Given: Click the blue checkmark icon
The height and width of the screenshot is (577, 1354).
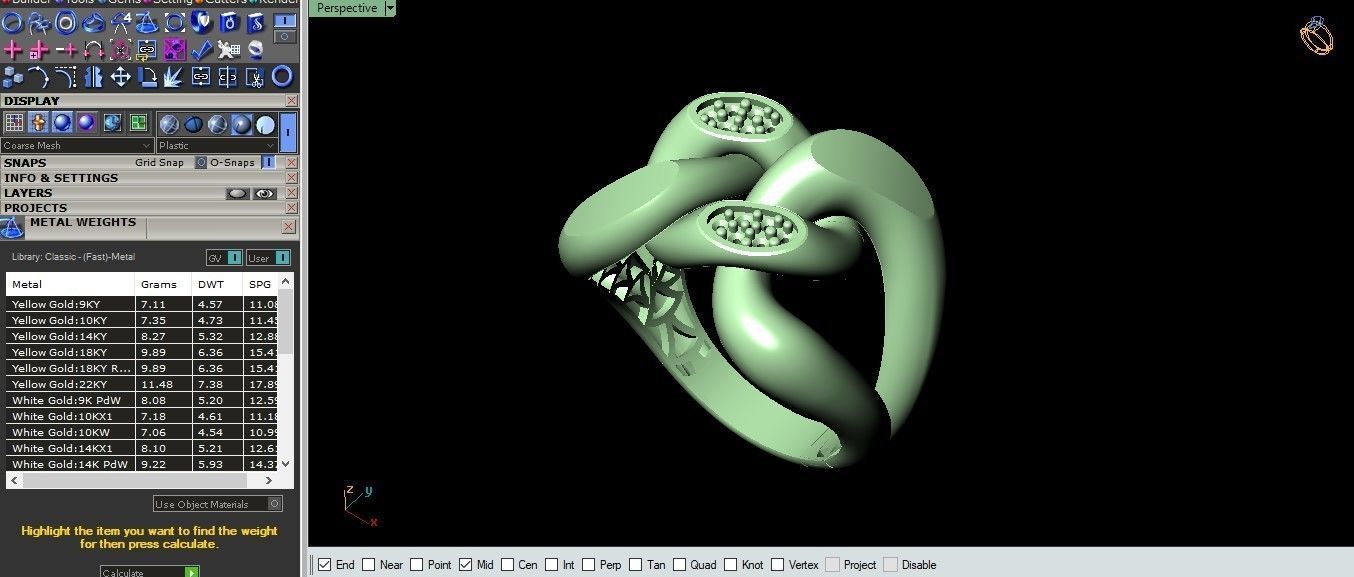Looking at the screenshot, I should (201, 49).
